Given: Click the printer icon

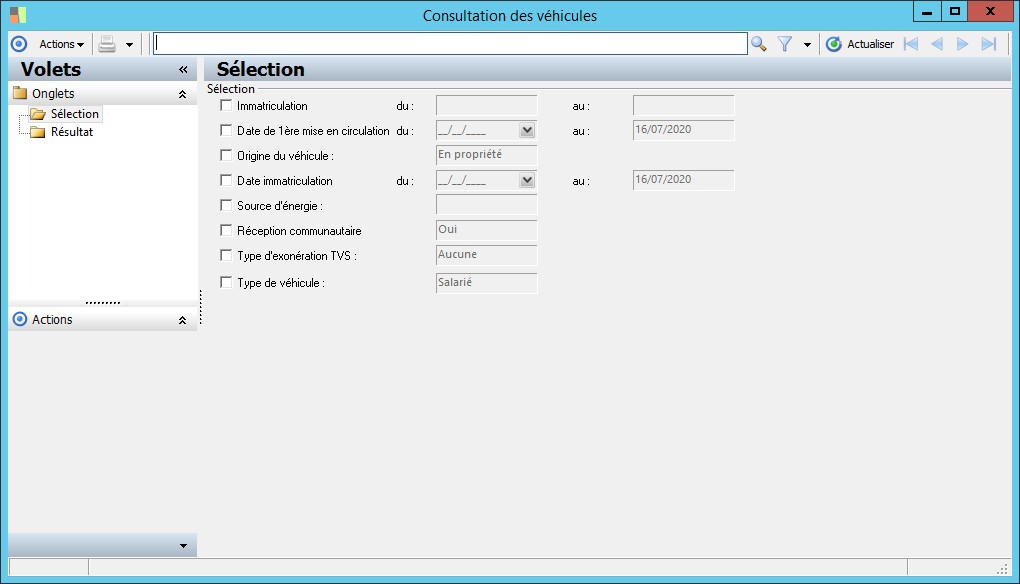Looking at the screenshot, I should [107, 44].
